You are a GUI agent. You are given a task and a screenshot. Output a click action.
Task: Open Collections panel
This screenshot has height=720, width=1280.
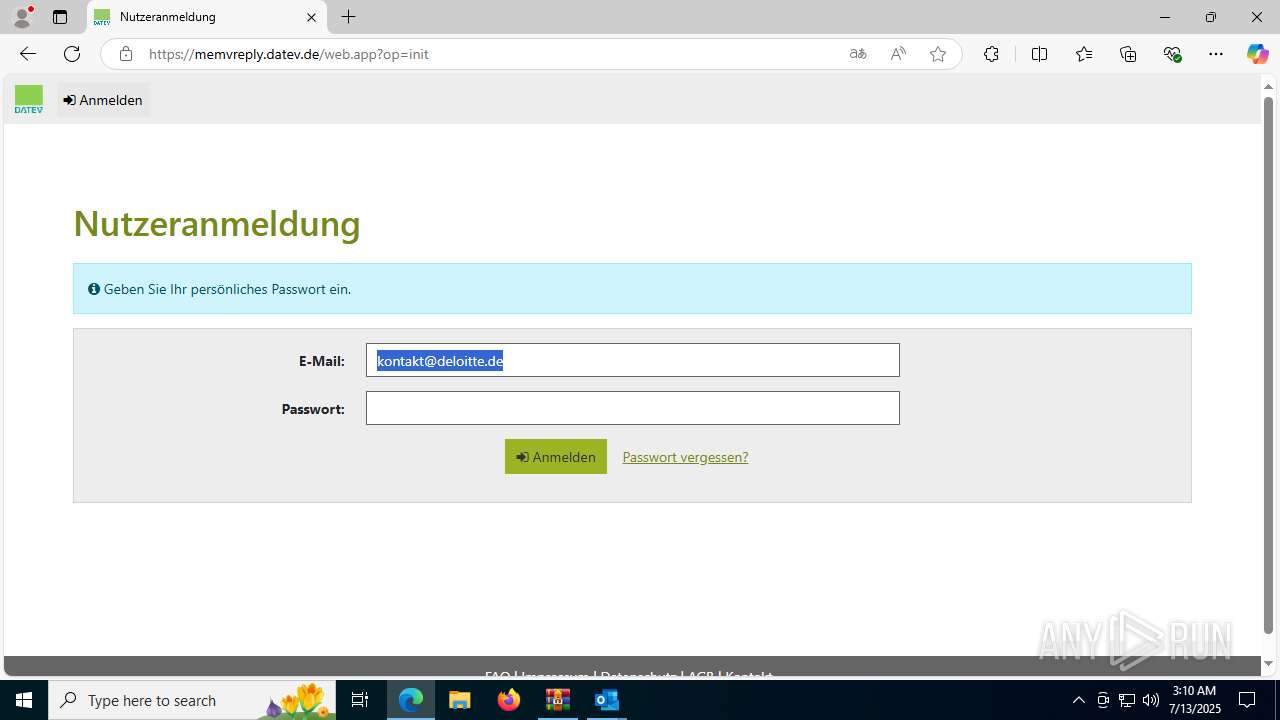point(1128,54)
